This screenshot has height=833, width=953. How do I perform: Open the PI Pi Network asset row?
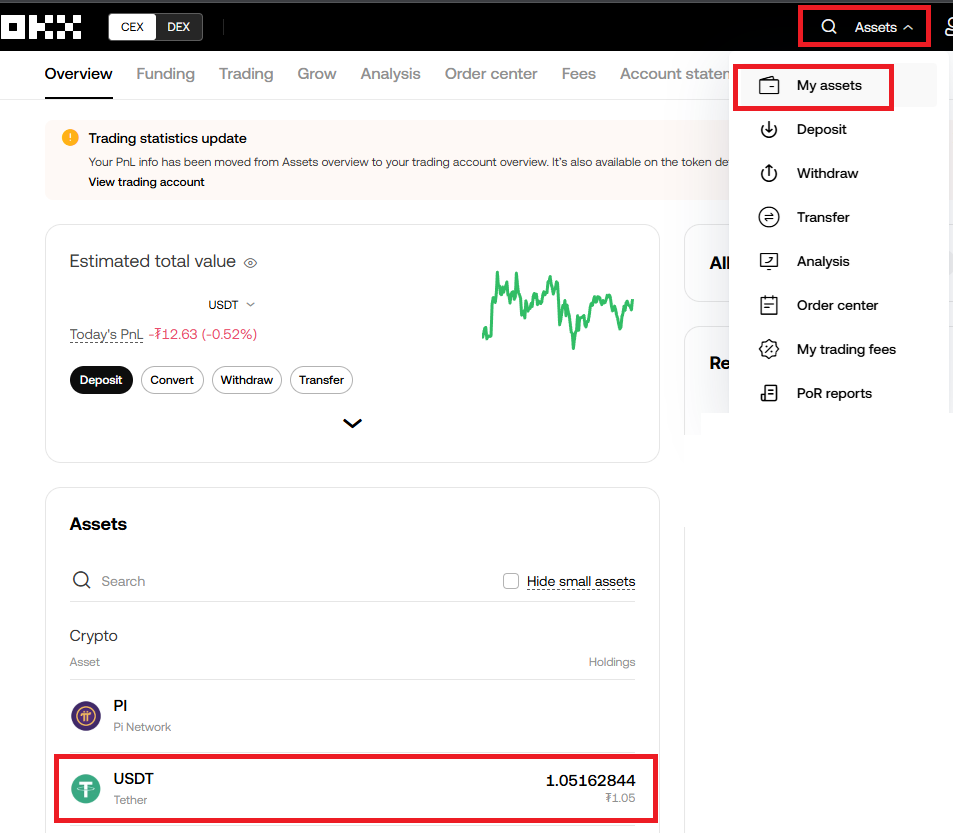click(353, 716)
